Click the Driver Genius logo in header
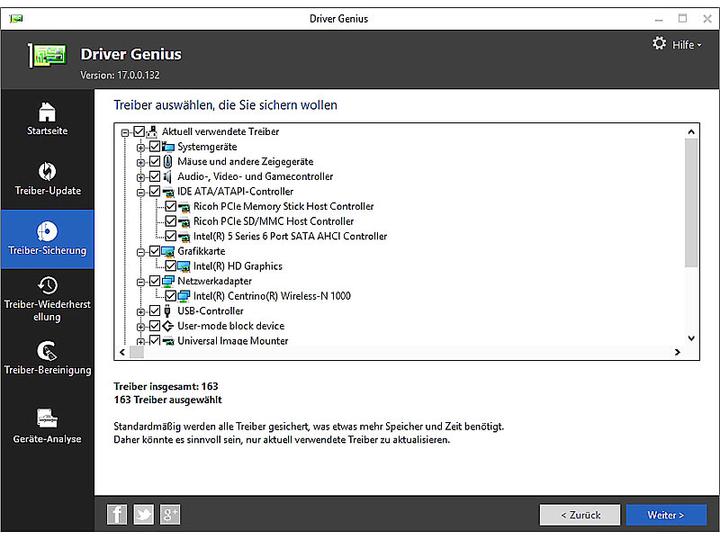This screenshot has height=540, width=720. (47, 56)
